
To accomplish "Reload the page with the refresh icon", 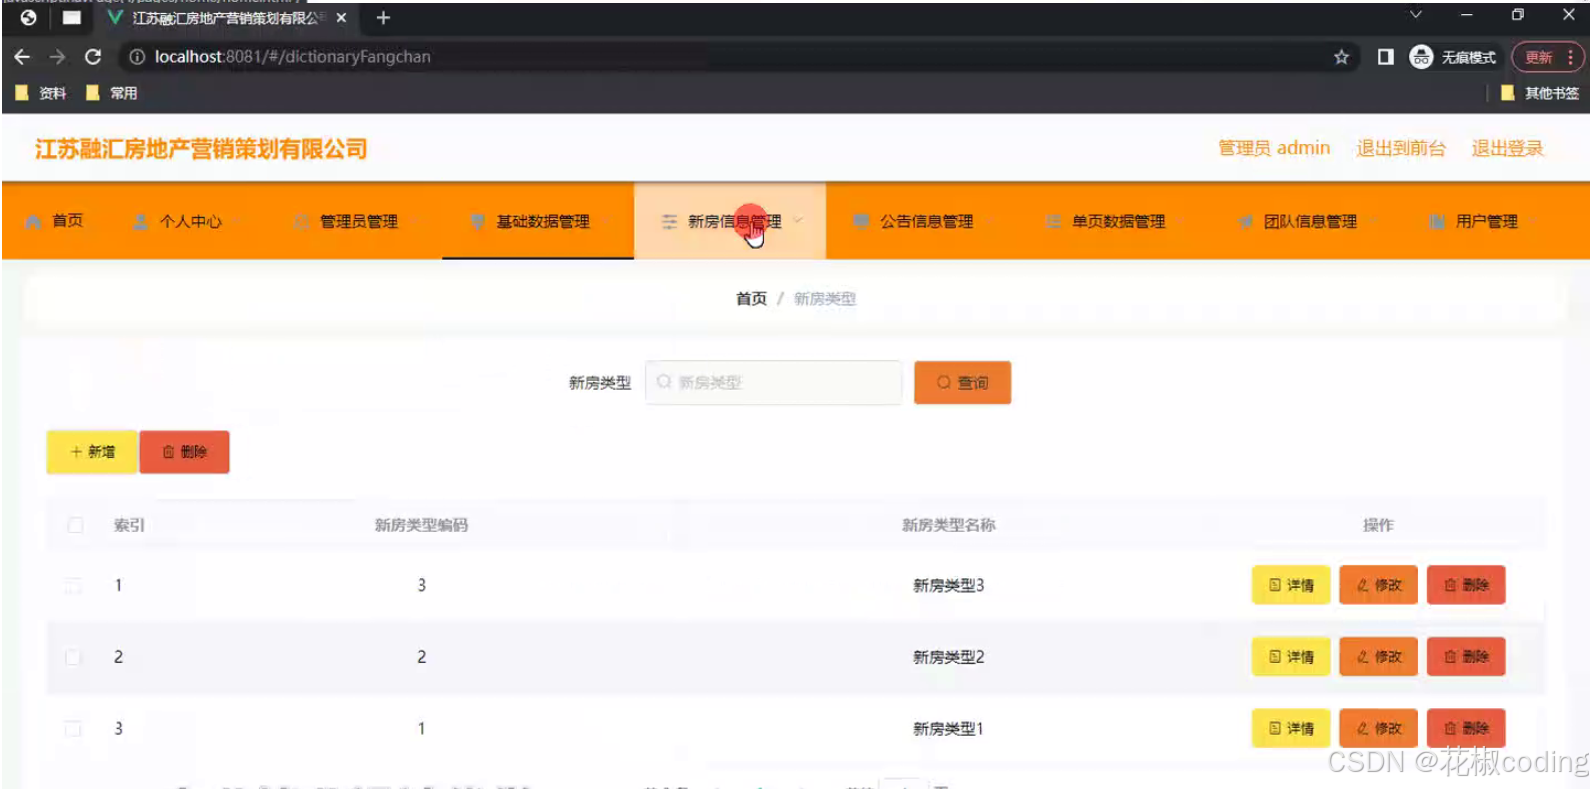I will (x=93, y=57).
